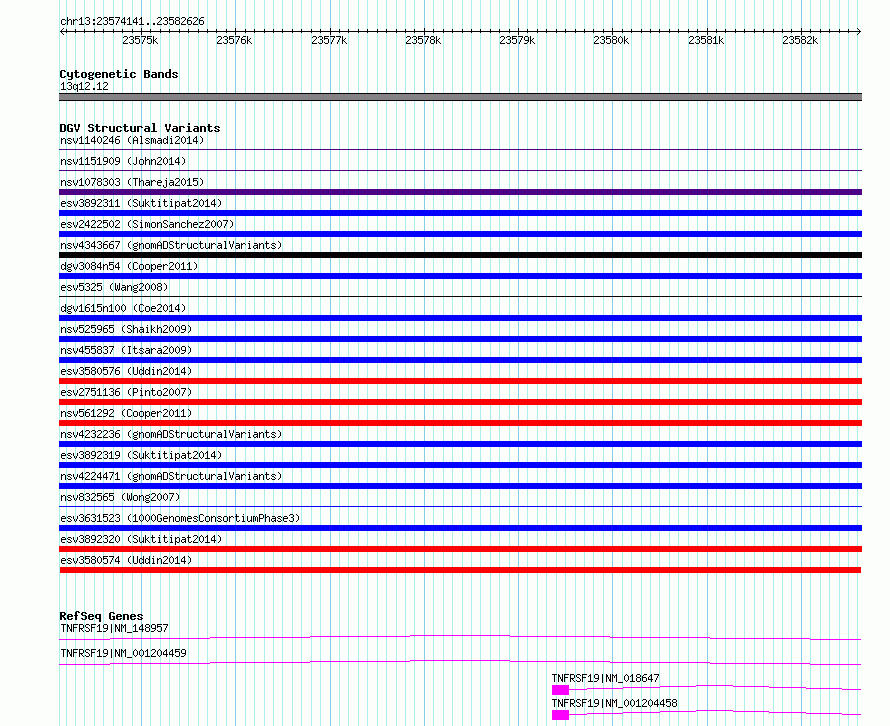The width and height of the screenshot is (890, 726).
Task: Open transcript TNFRSF19|NM_148957
Action: click(x=114, y=628)
